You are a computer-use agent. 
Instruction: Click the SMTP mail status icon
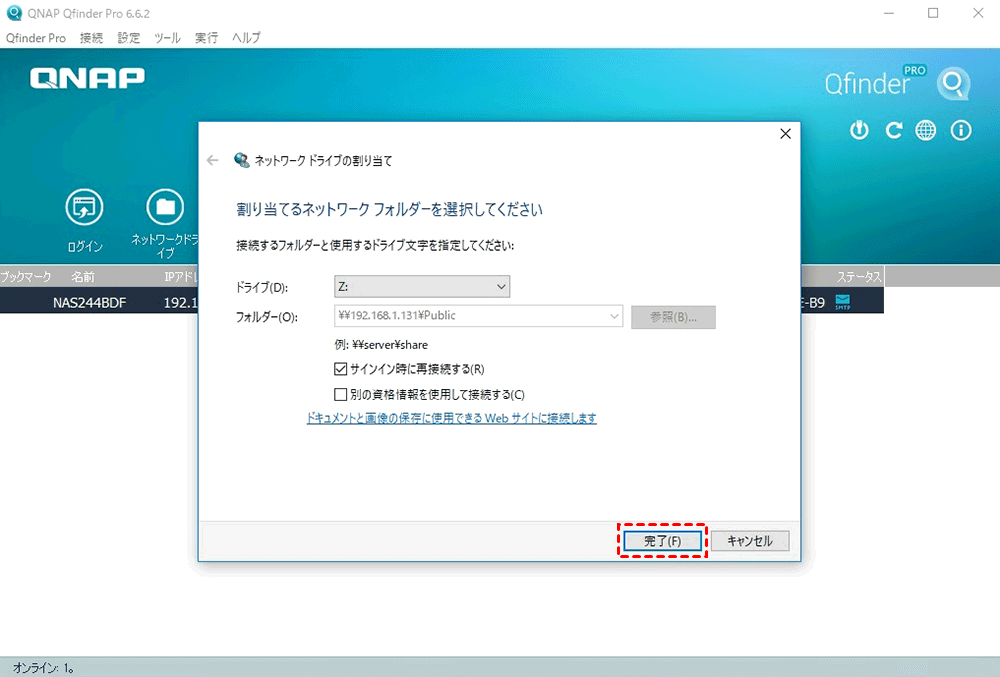[842, 301]
